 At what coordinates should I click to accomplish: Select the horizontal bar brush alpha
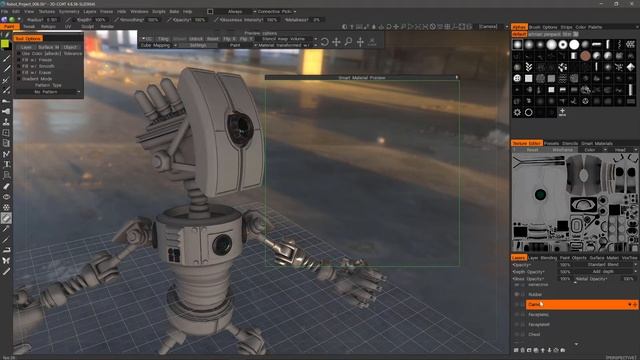597,44
